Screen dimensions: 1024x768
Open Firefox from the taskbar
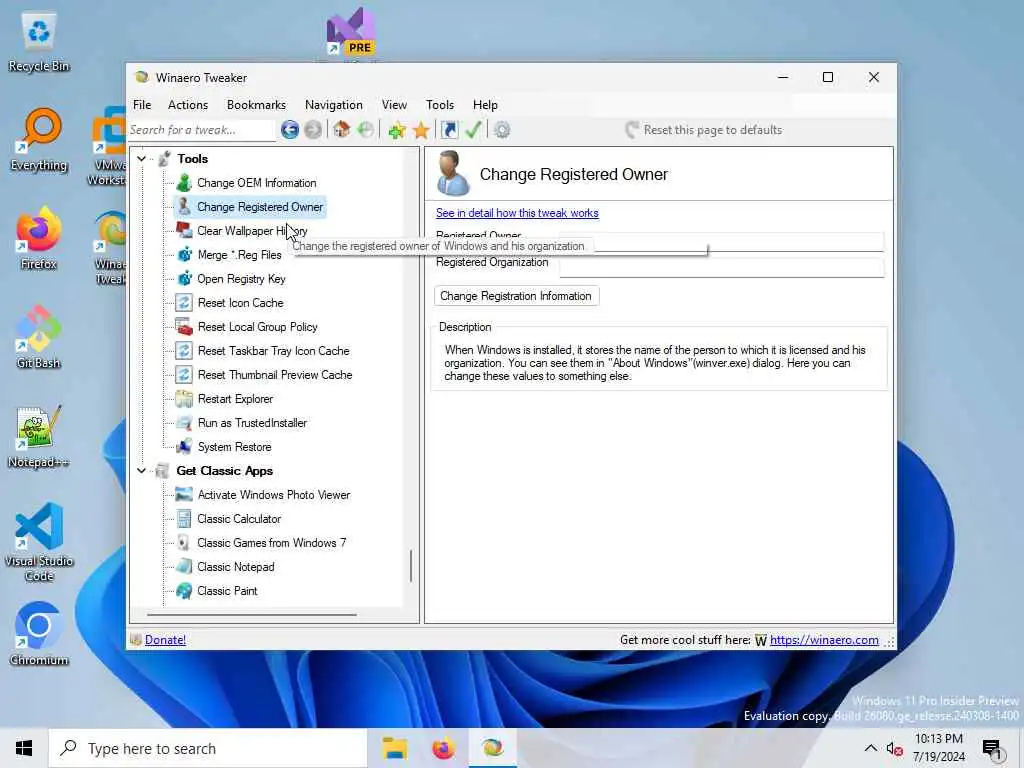[x=443, y=748]
